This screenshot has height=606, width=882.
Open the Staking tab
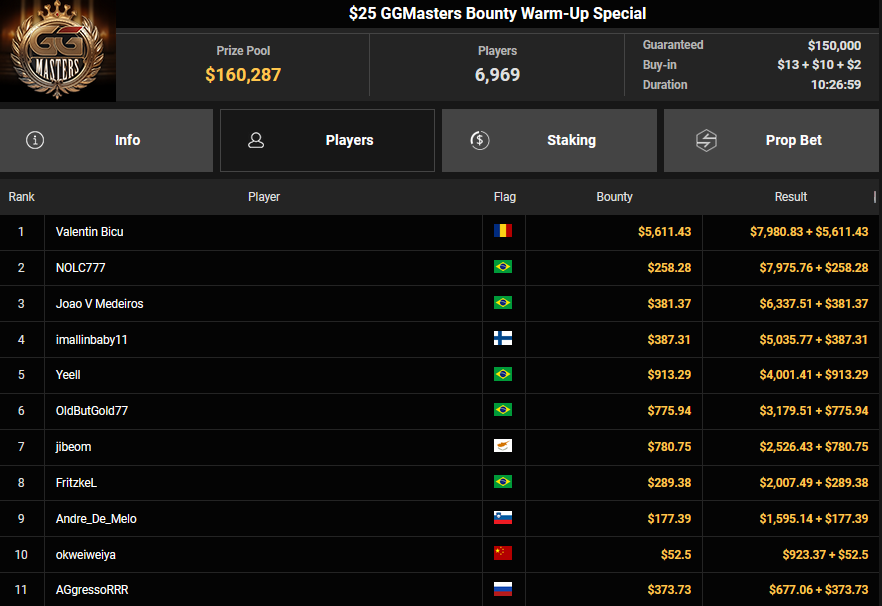549,141
